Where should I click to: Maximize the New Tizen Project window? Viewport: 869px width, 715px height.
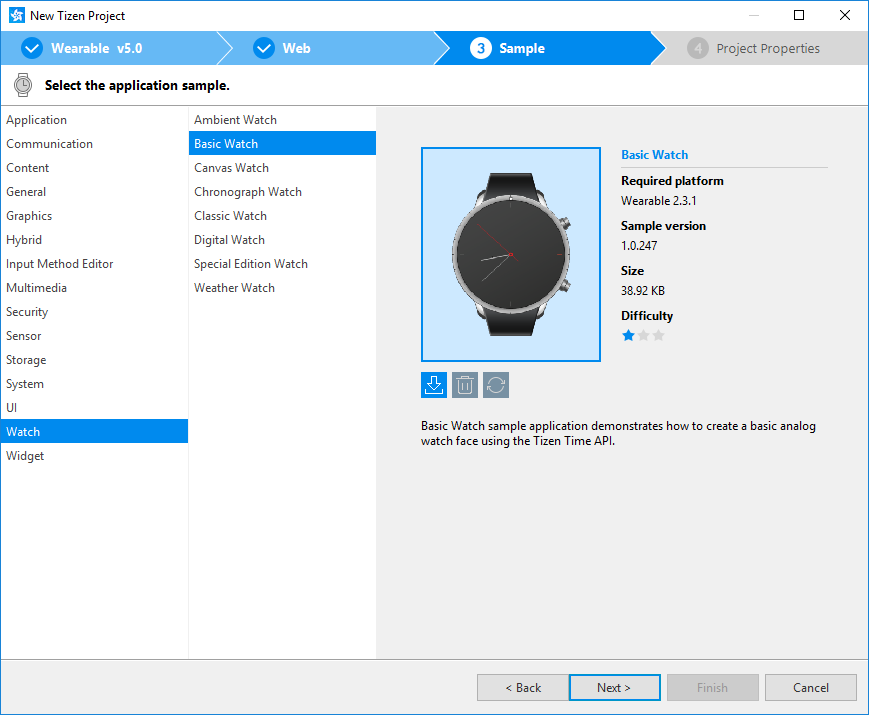[x=799, y=16]
